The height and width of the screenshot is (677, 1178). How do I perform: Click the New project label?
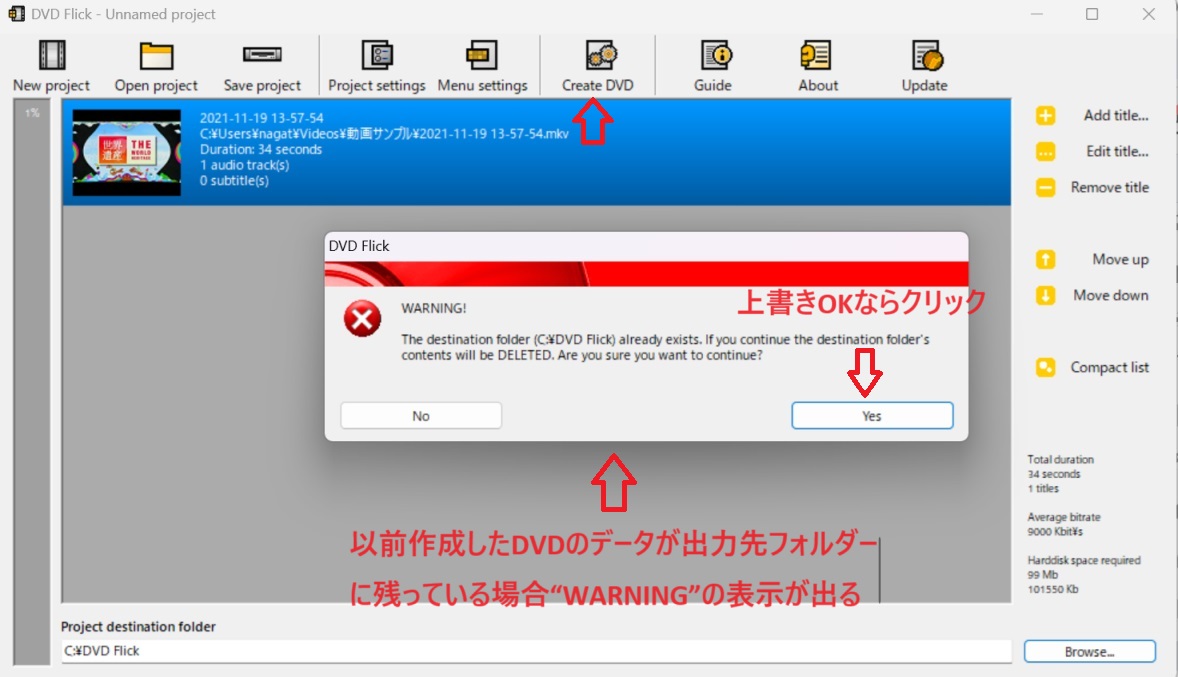(51, 86)
